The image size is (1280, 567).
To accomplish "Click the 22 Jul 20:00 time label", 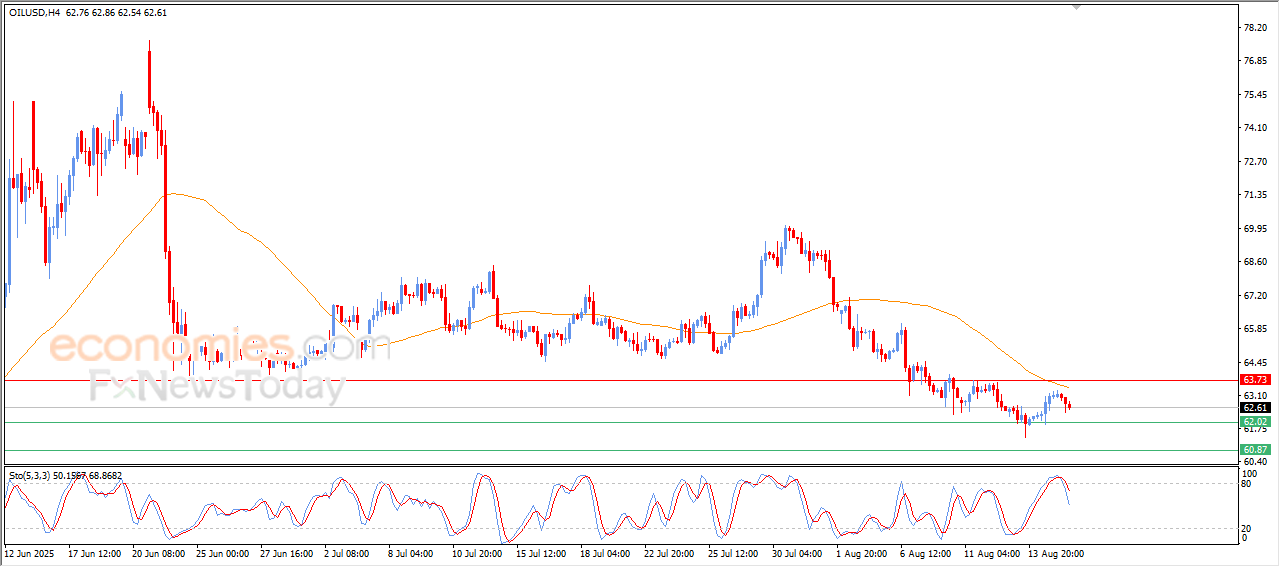I will [x=670, y=552].
